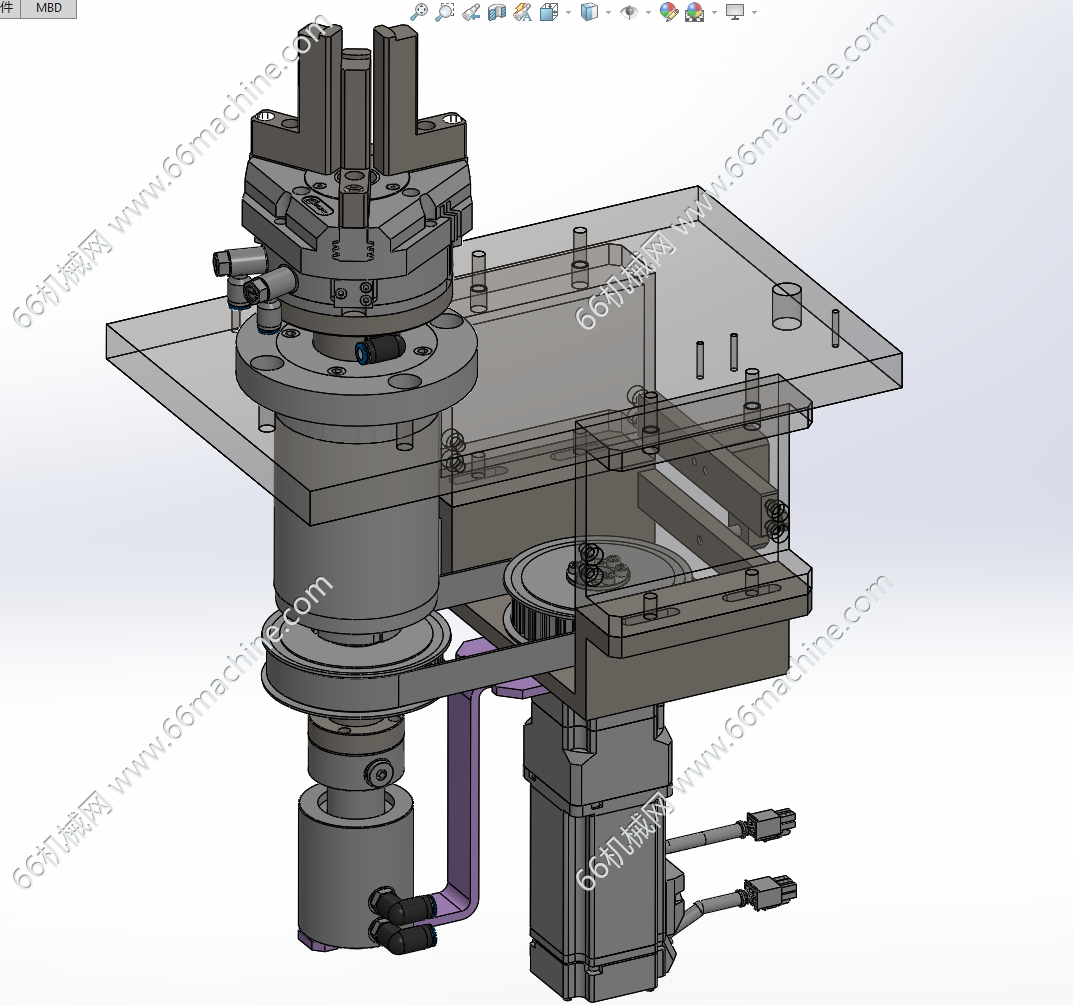
Task: Expand the View Settings dropdown arrow
Action: click(754, 13)
